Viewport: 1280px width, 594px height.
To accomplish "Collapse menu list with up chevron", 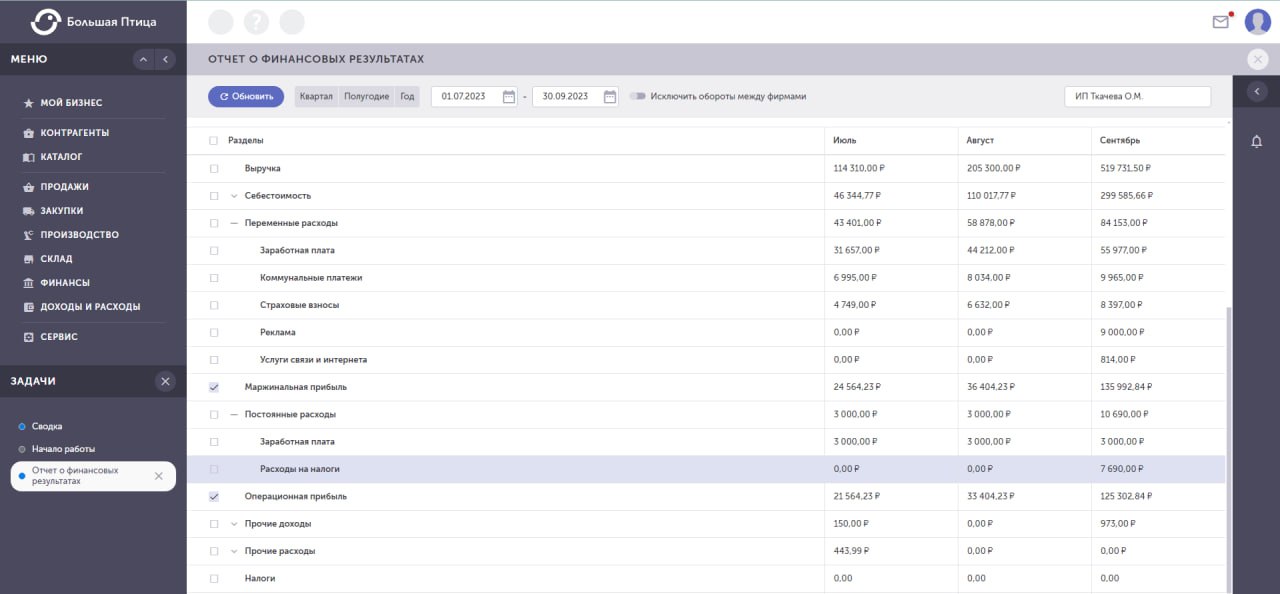I will pyautogui.click(x=143, y=60).
